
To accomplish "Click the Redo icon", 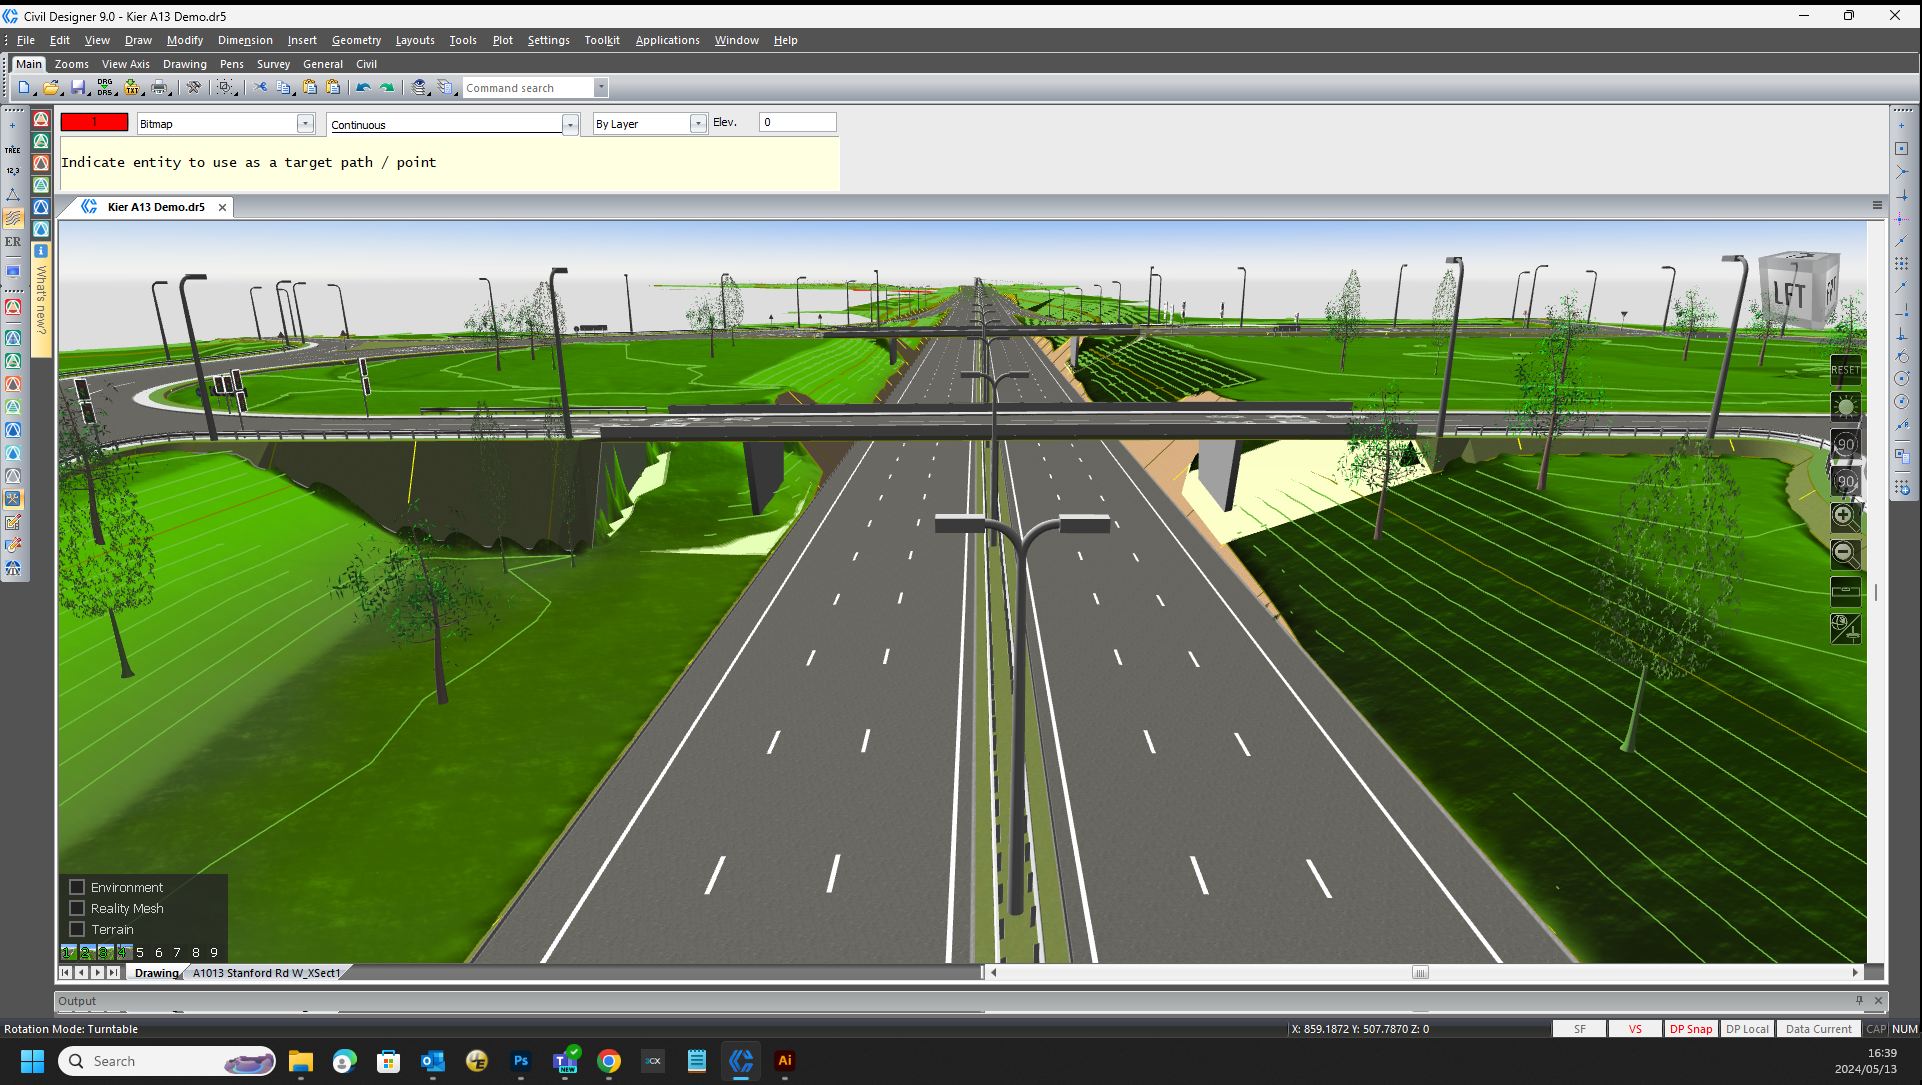I will pyautogui.click(x=387, y=87).
